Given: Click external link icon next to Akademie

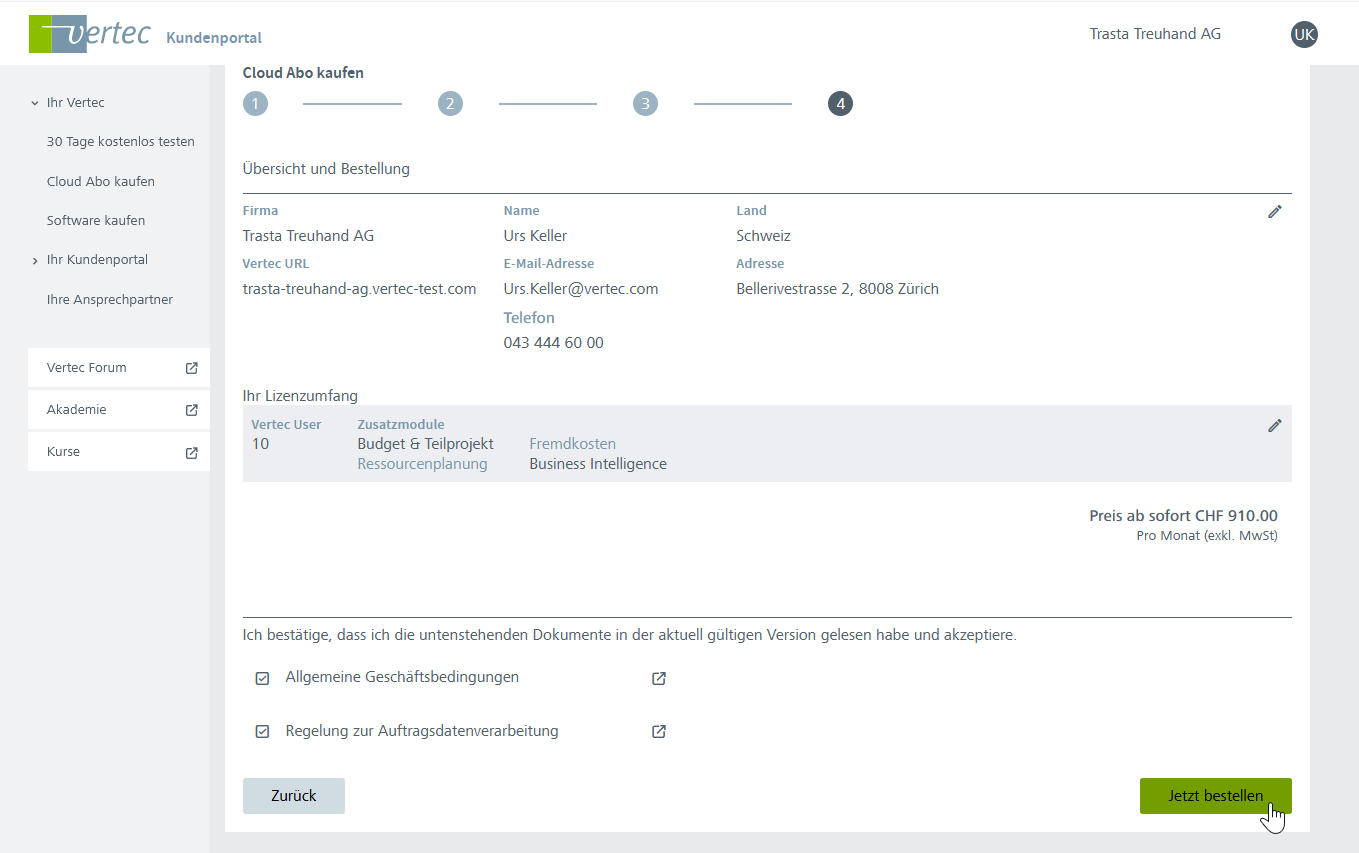Looking at the screenshot, I should coord(192,410).
